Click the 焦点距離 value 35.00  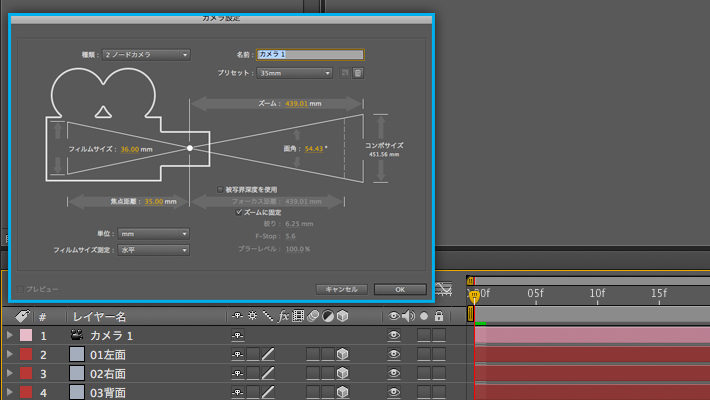pos(154,201)
